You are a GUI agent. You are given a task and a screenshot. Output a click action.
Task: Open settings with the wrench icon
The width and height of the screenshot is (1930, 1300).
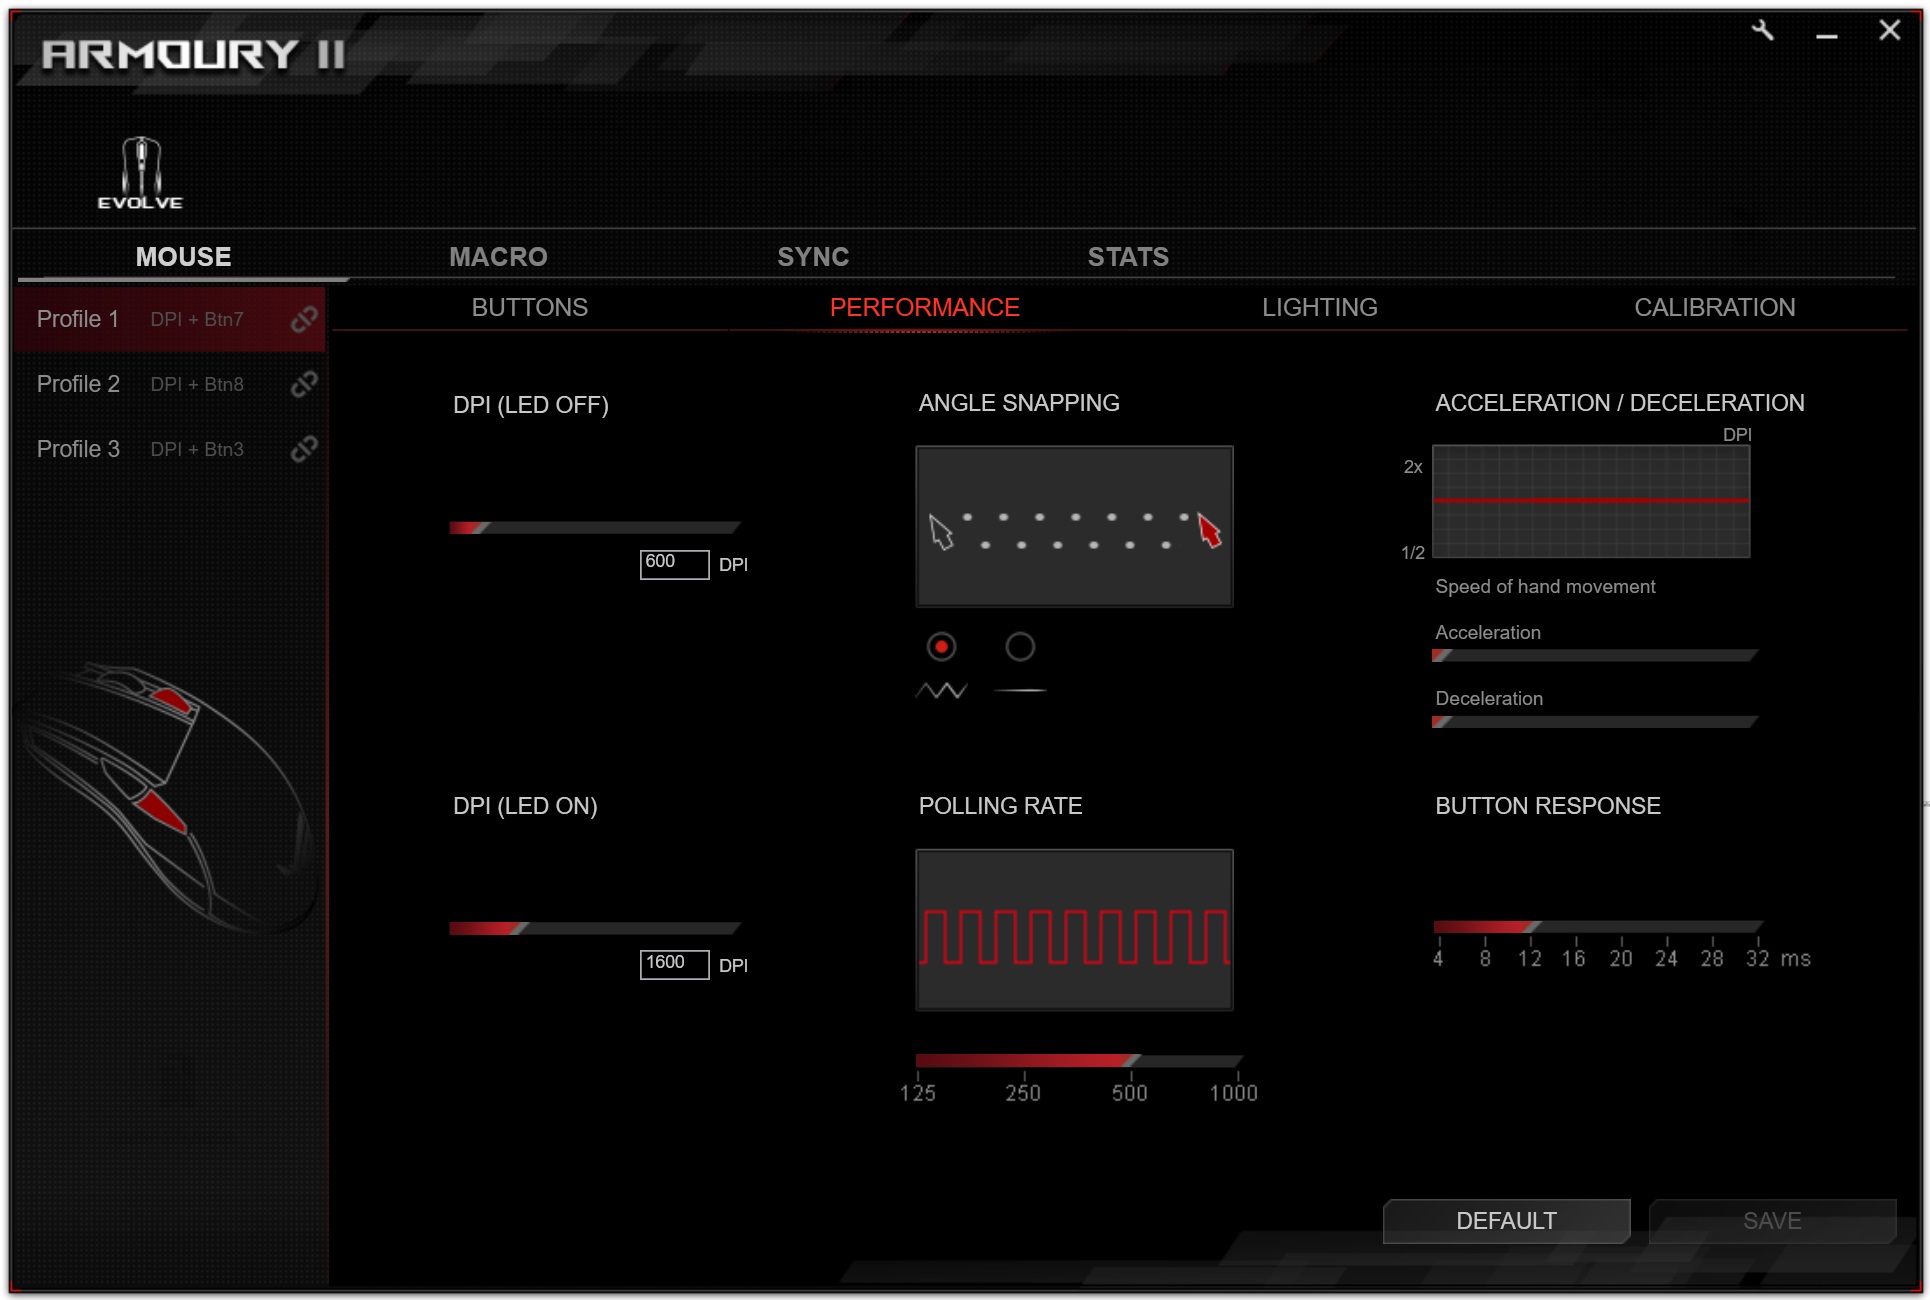(1763, 31)
